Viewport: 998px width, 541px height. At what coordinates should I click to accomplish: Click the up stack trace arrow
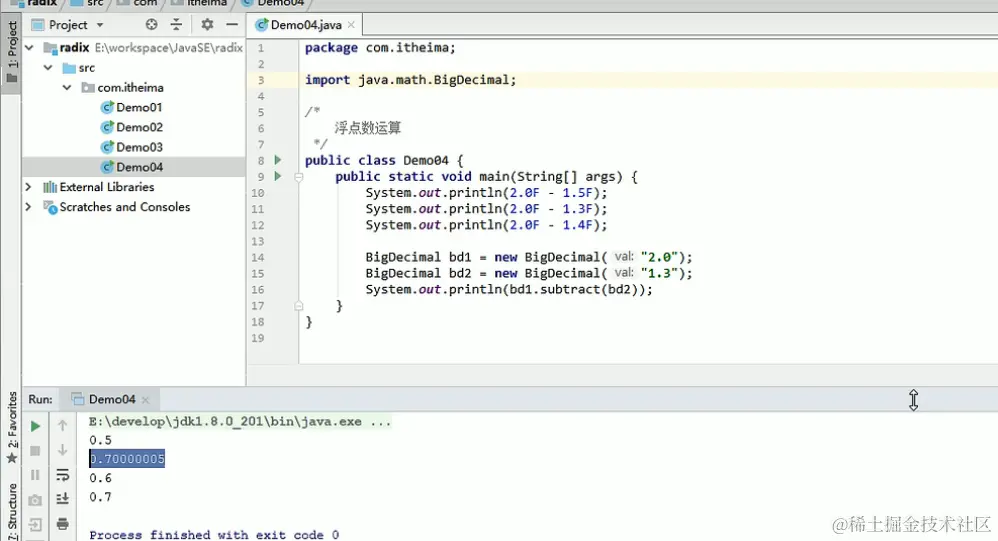62,425
